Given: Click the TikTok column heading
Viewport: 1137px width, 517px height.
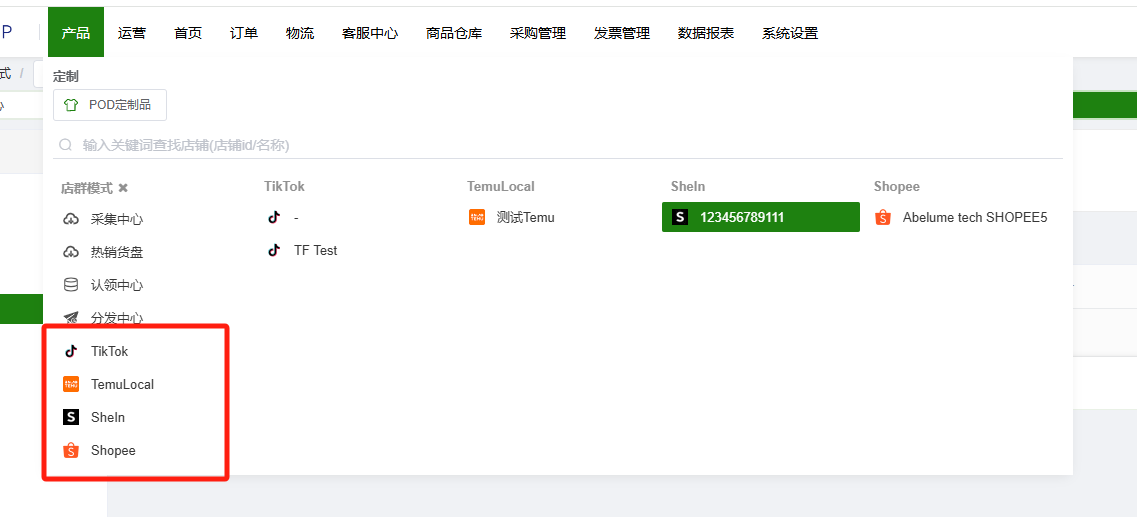Looking at the screenshot, I should pyautogui.click(x=284, y=186).
